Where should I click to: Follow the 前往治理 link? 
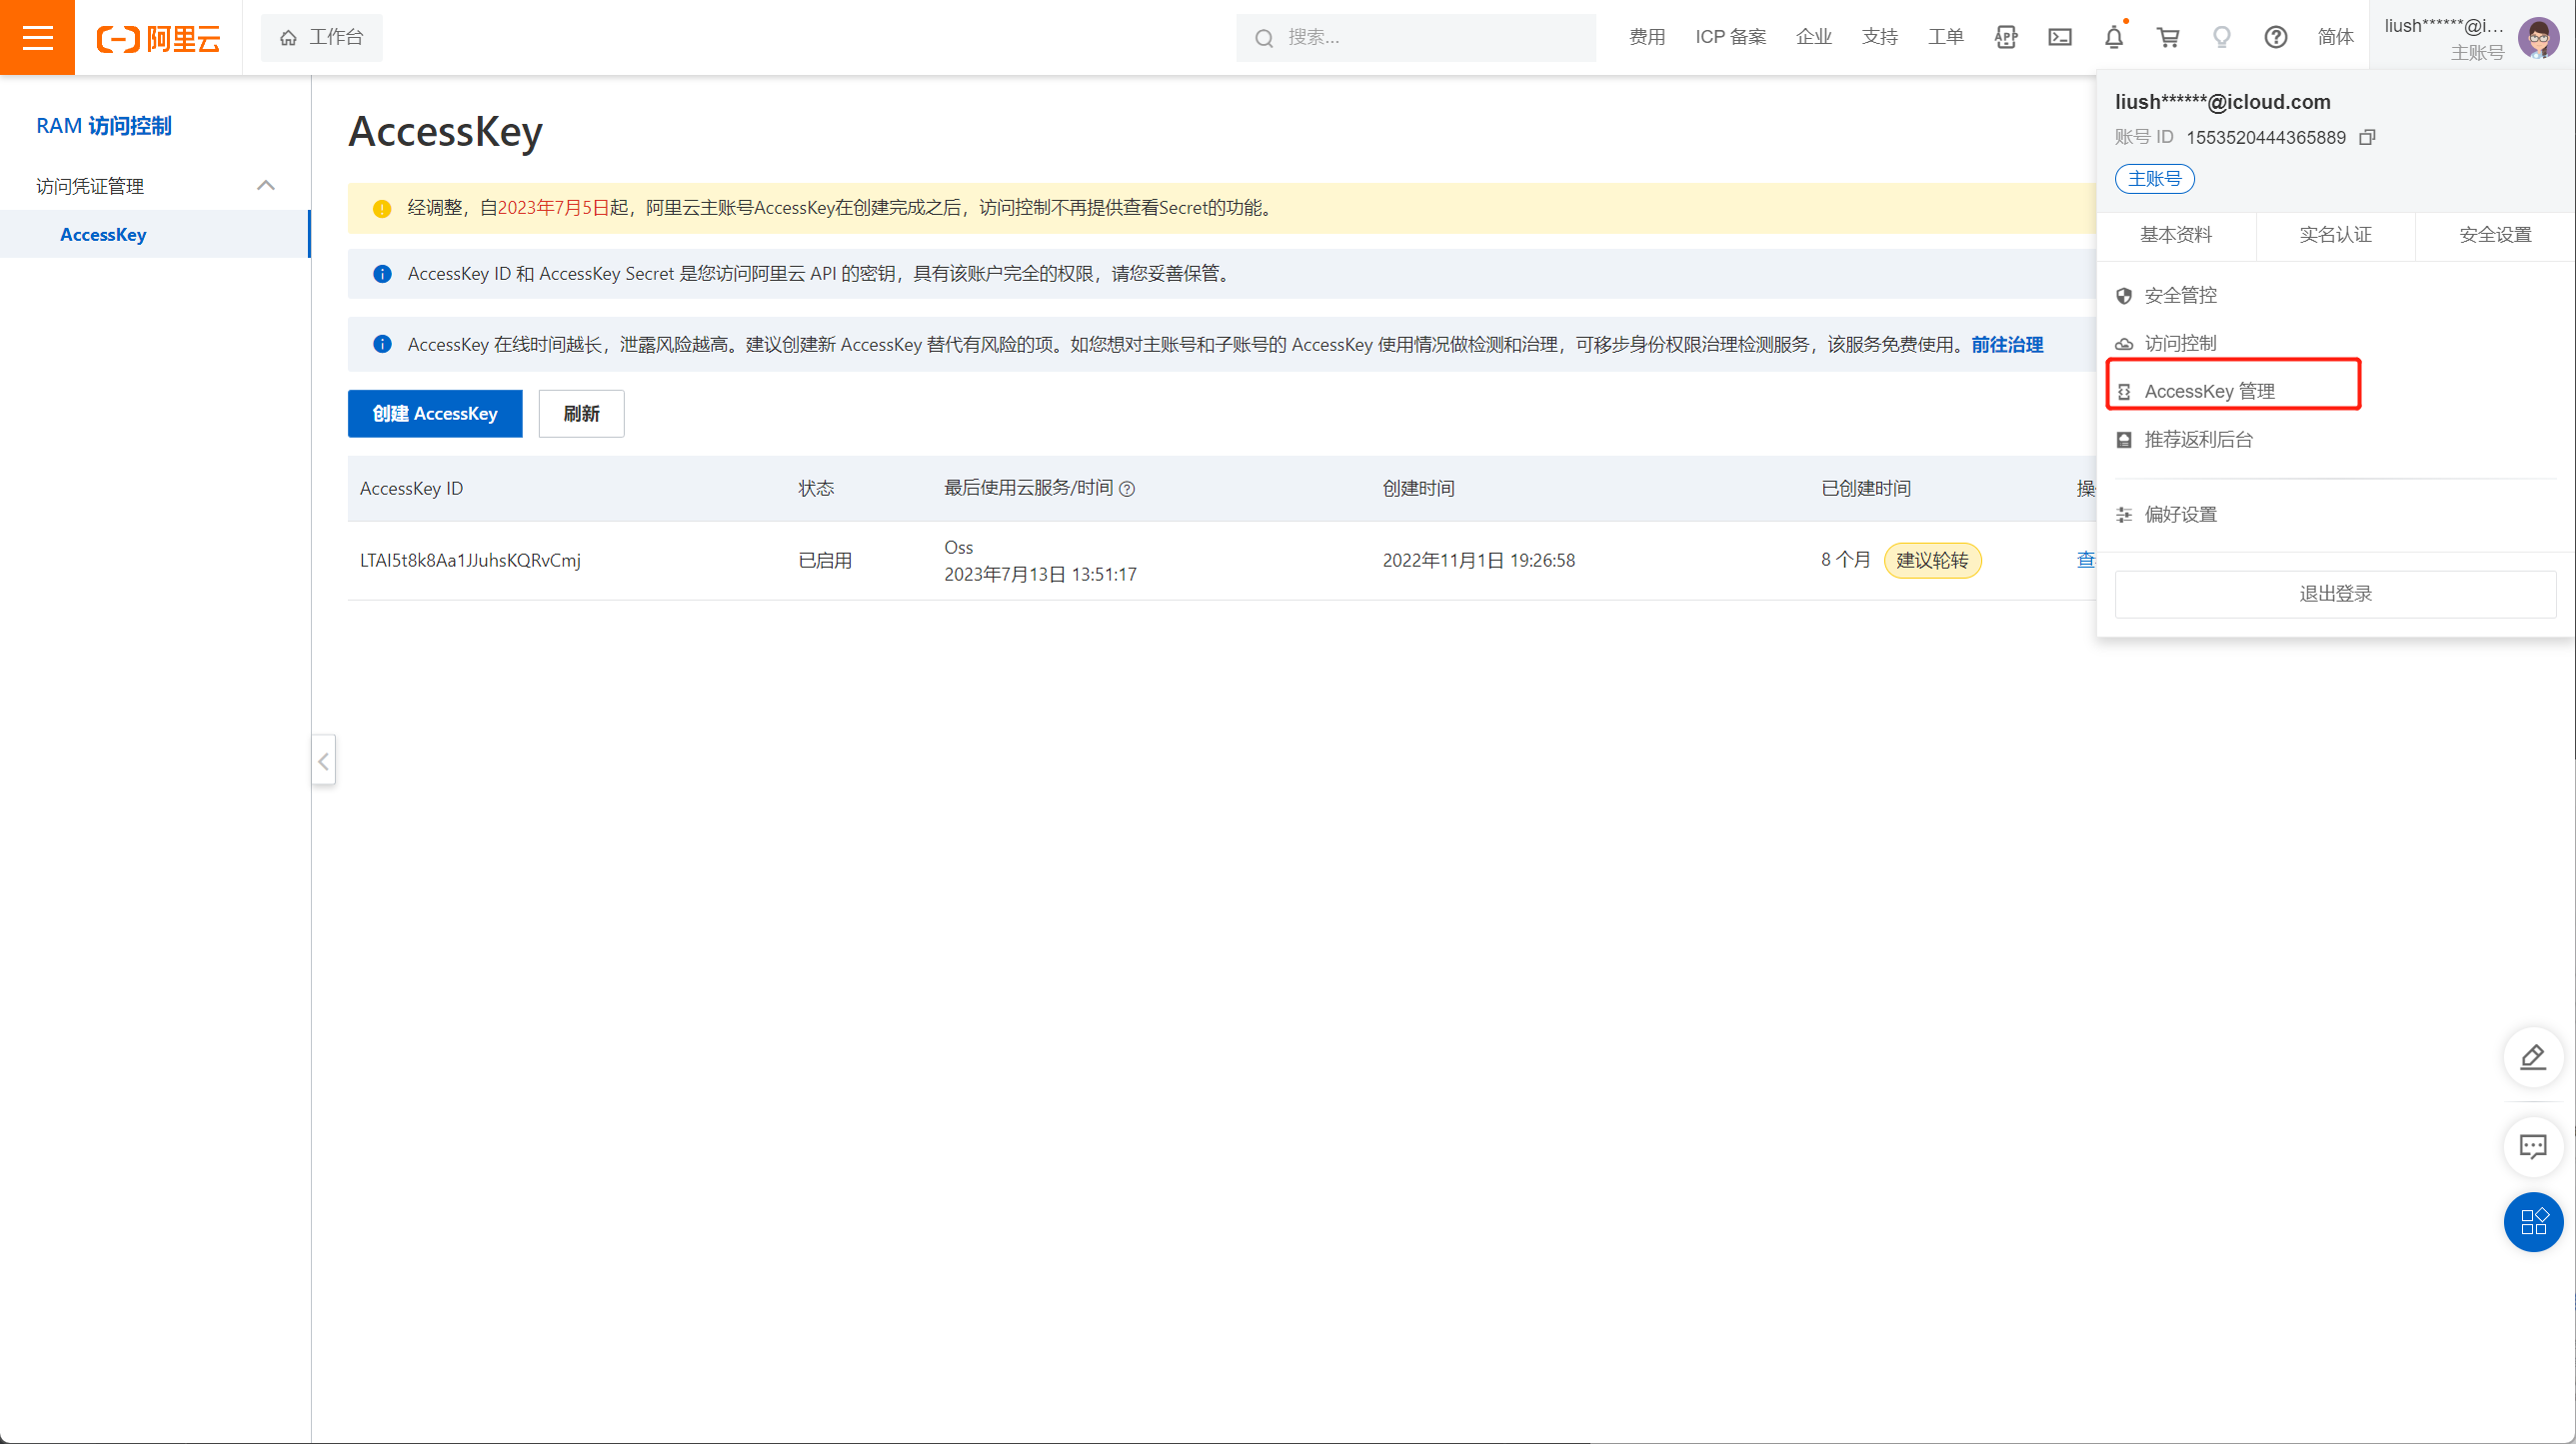[2007, 345]
